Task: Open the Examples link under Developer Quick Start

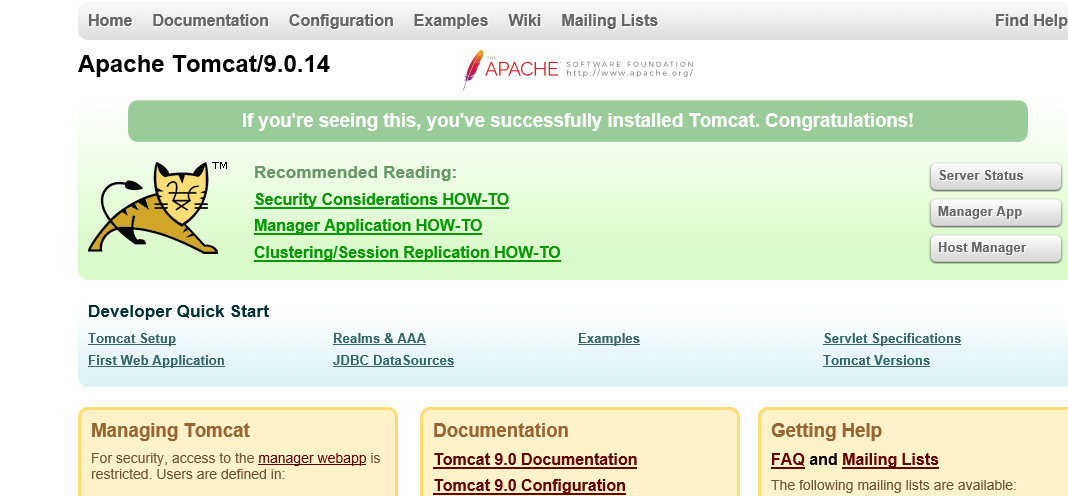Action: pos(609,339)
